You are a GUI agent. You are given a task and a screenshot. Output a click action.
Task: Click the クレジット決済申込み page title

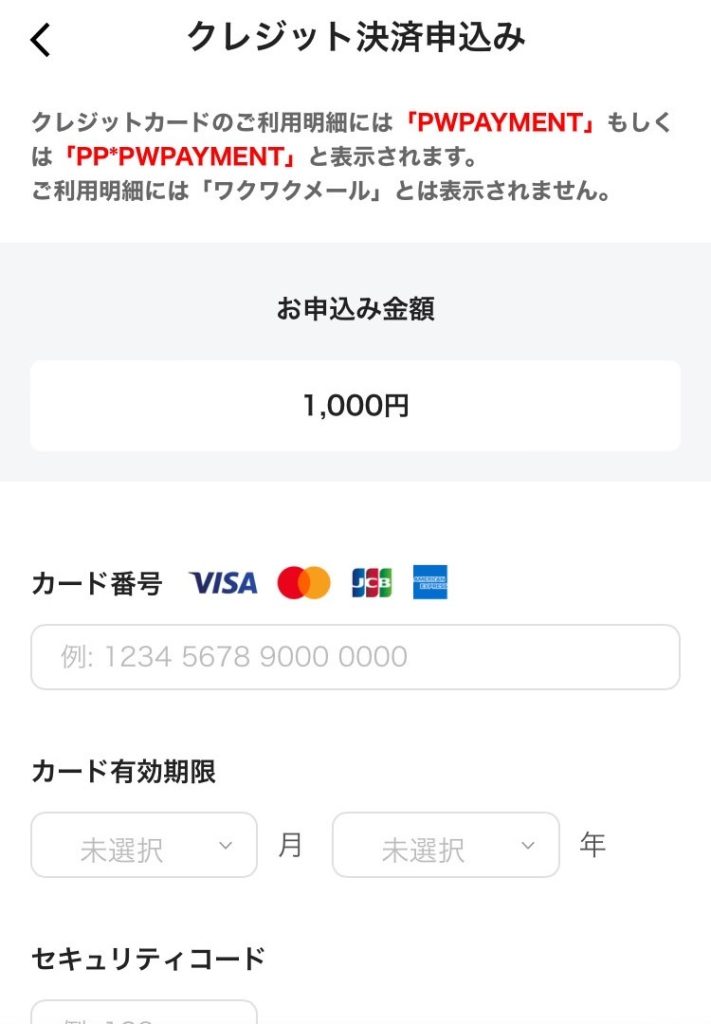355,38
